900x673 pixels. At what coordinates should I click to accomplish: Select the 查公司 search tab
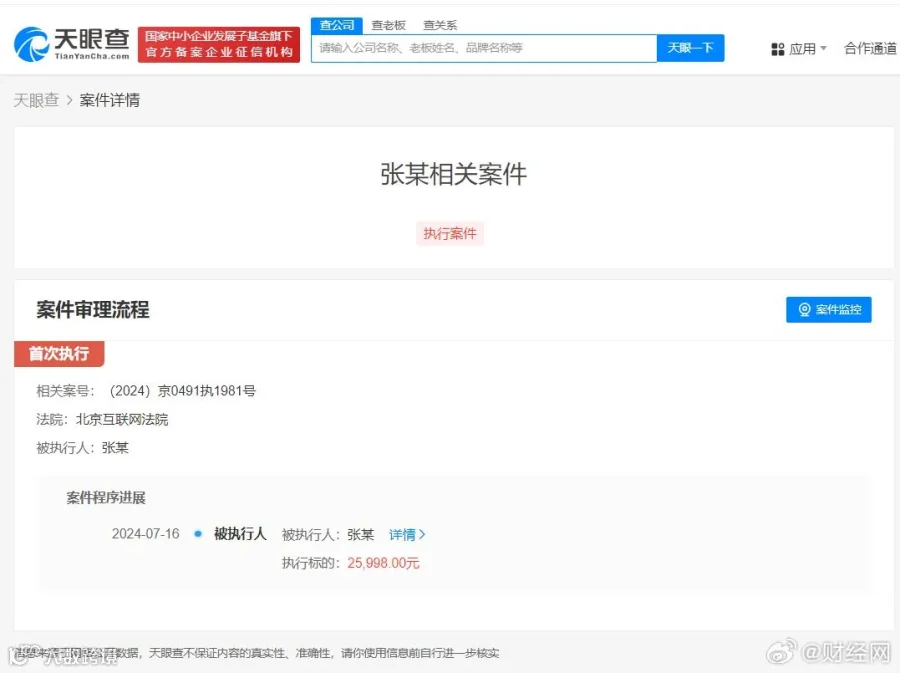(x=337, y=25)
